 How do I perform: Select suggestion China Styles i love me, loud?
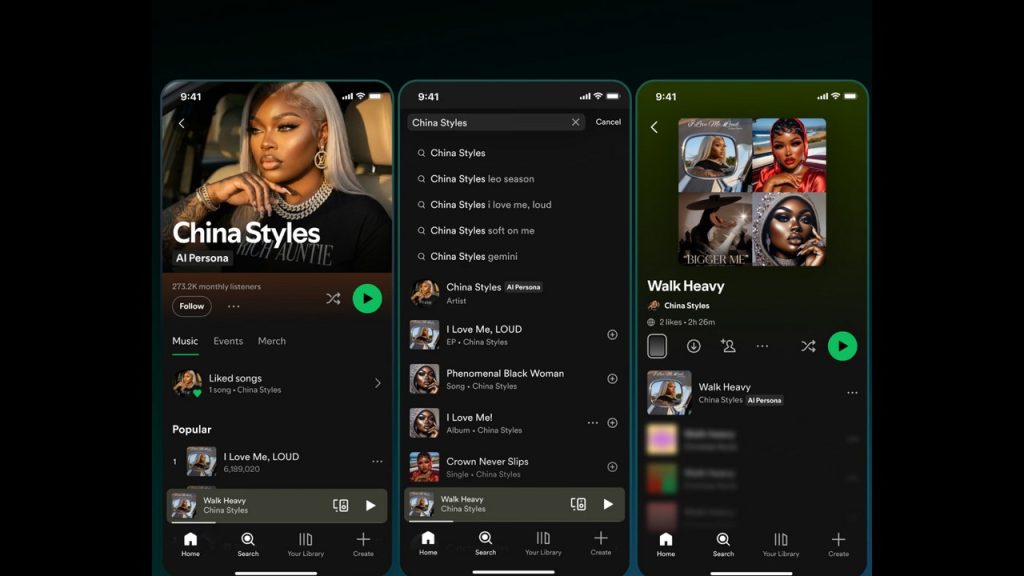[x=490, y=205]
